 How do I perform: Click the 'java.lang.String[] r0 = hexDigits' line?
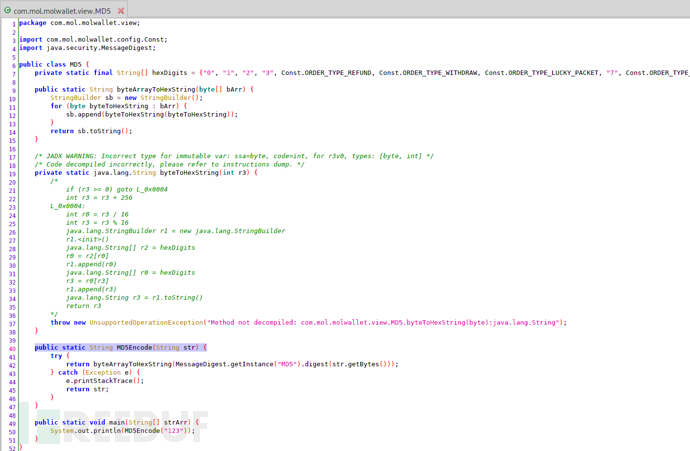(x=130, y=272)
